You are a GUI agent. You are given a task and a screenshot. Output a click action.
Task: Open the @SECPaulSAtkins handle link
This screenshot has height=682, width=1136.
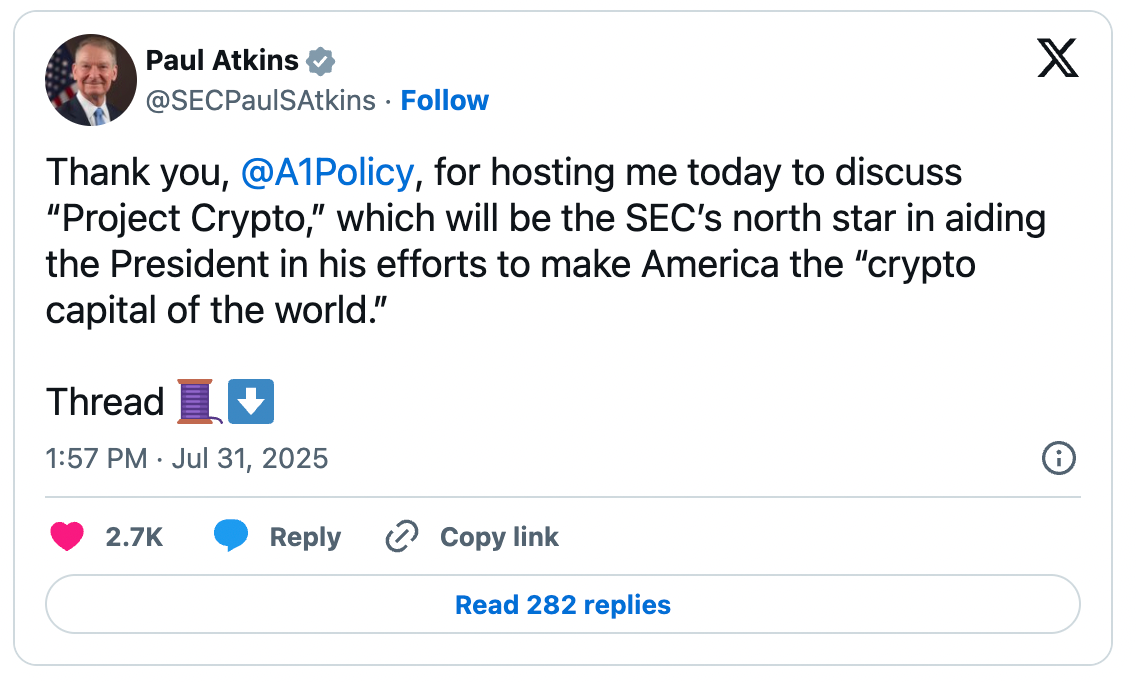coord(261,101)
